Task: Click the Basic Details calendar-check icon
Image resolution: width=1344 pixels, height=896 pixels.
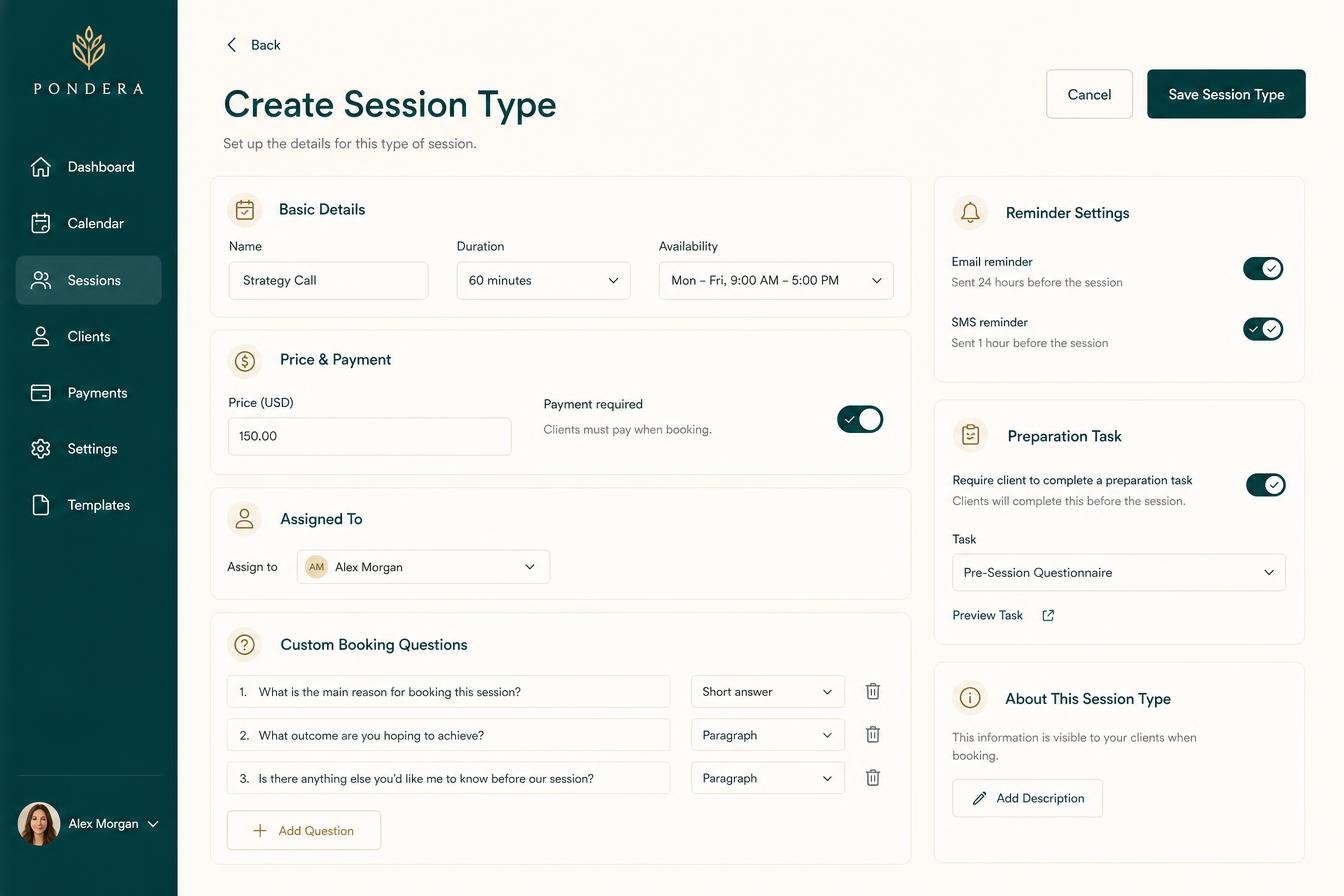Action: pyautogui.click(x=245, y=210)
